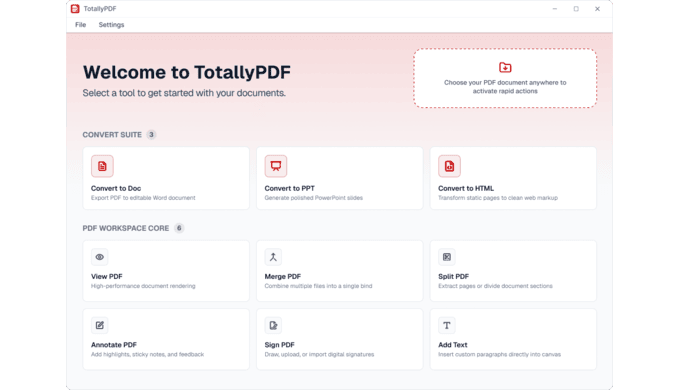This screenshot has height=390, width=680.
Task: Click 'Combine multiple files into a single bind' text
Action: point(318,286)
